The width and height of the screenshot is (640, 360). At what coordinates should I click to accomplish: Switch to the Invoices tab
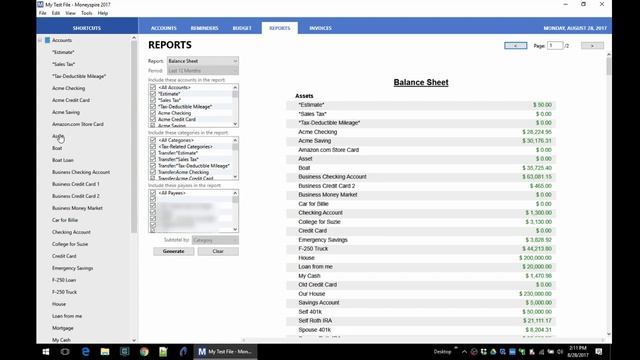320,28
